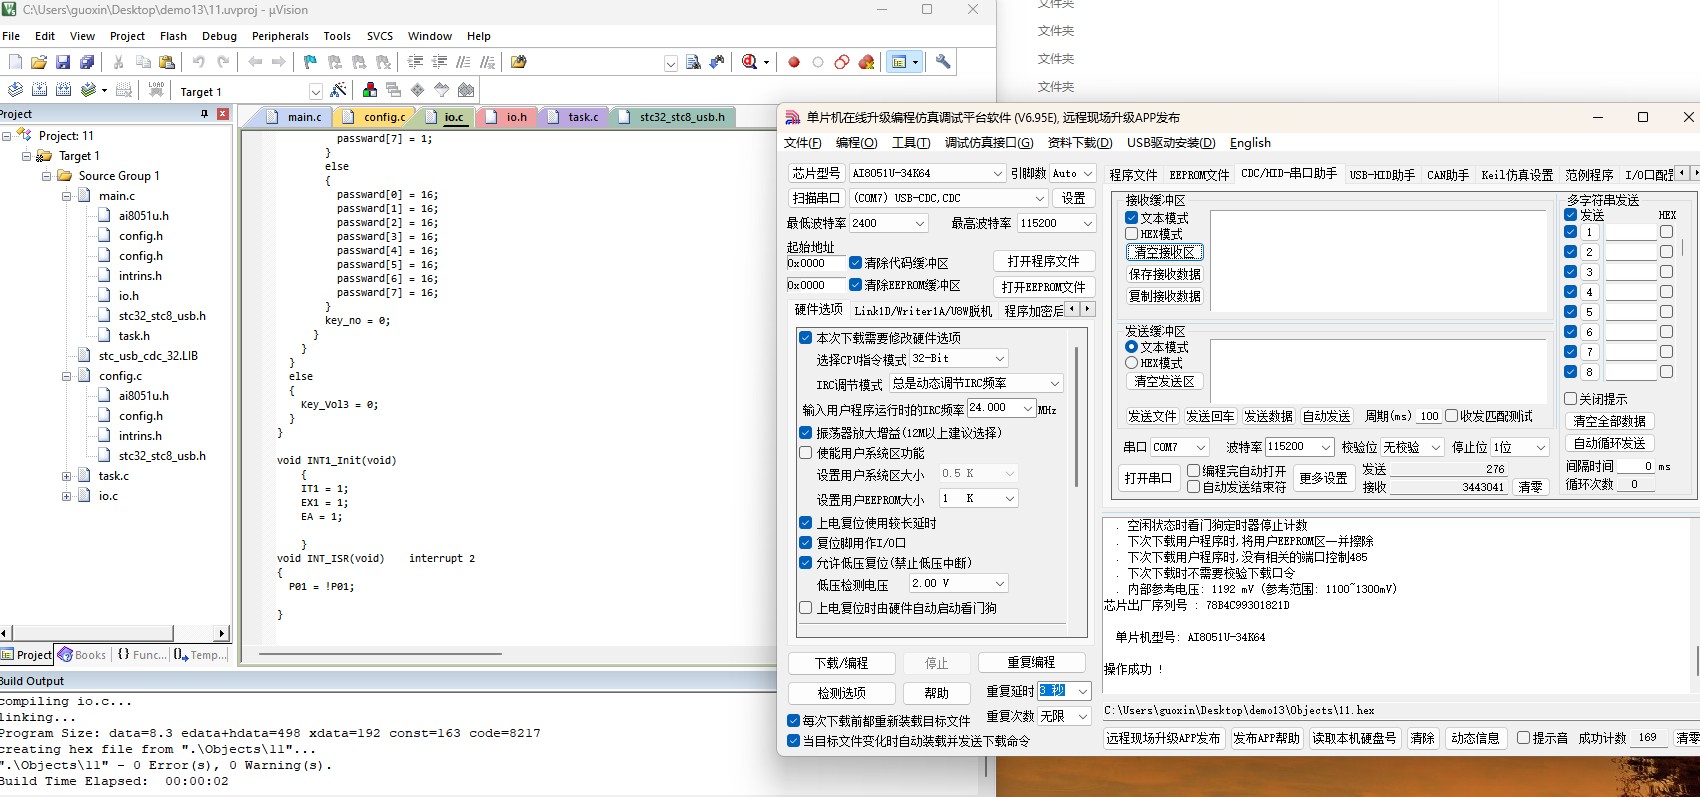The width and height of the screenshot is (1700, 797).
Task: Click the Indent selection icon
Action: (x=415, y=62)
